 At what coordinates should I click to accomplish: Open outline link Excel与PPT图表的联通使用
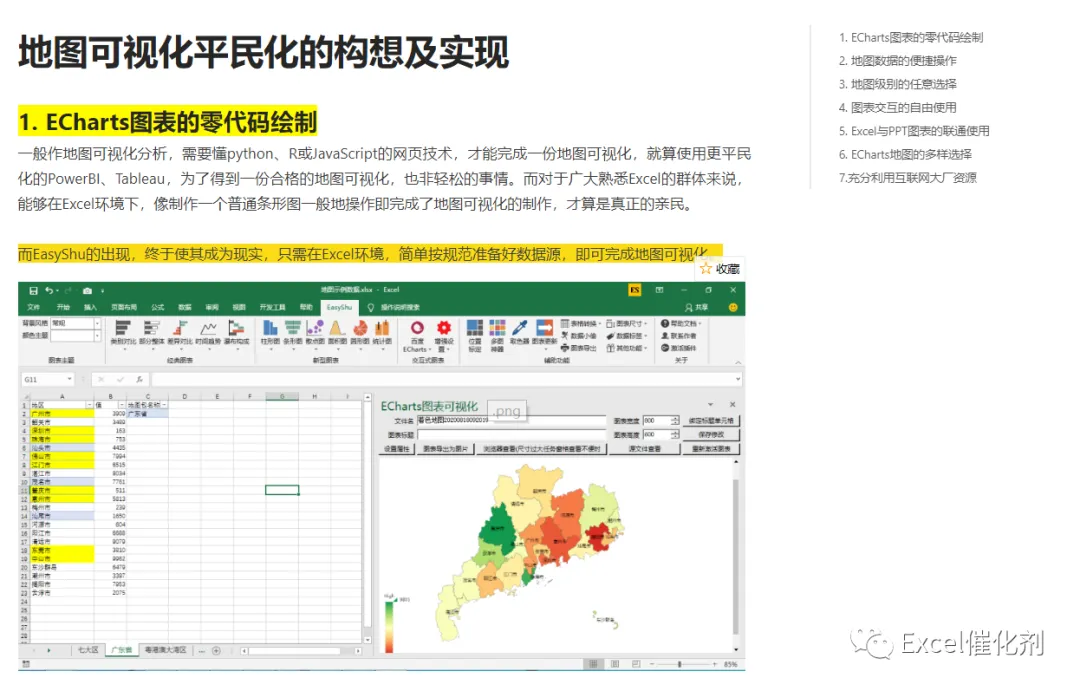coord(914,131)
